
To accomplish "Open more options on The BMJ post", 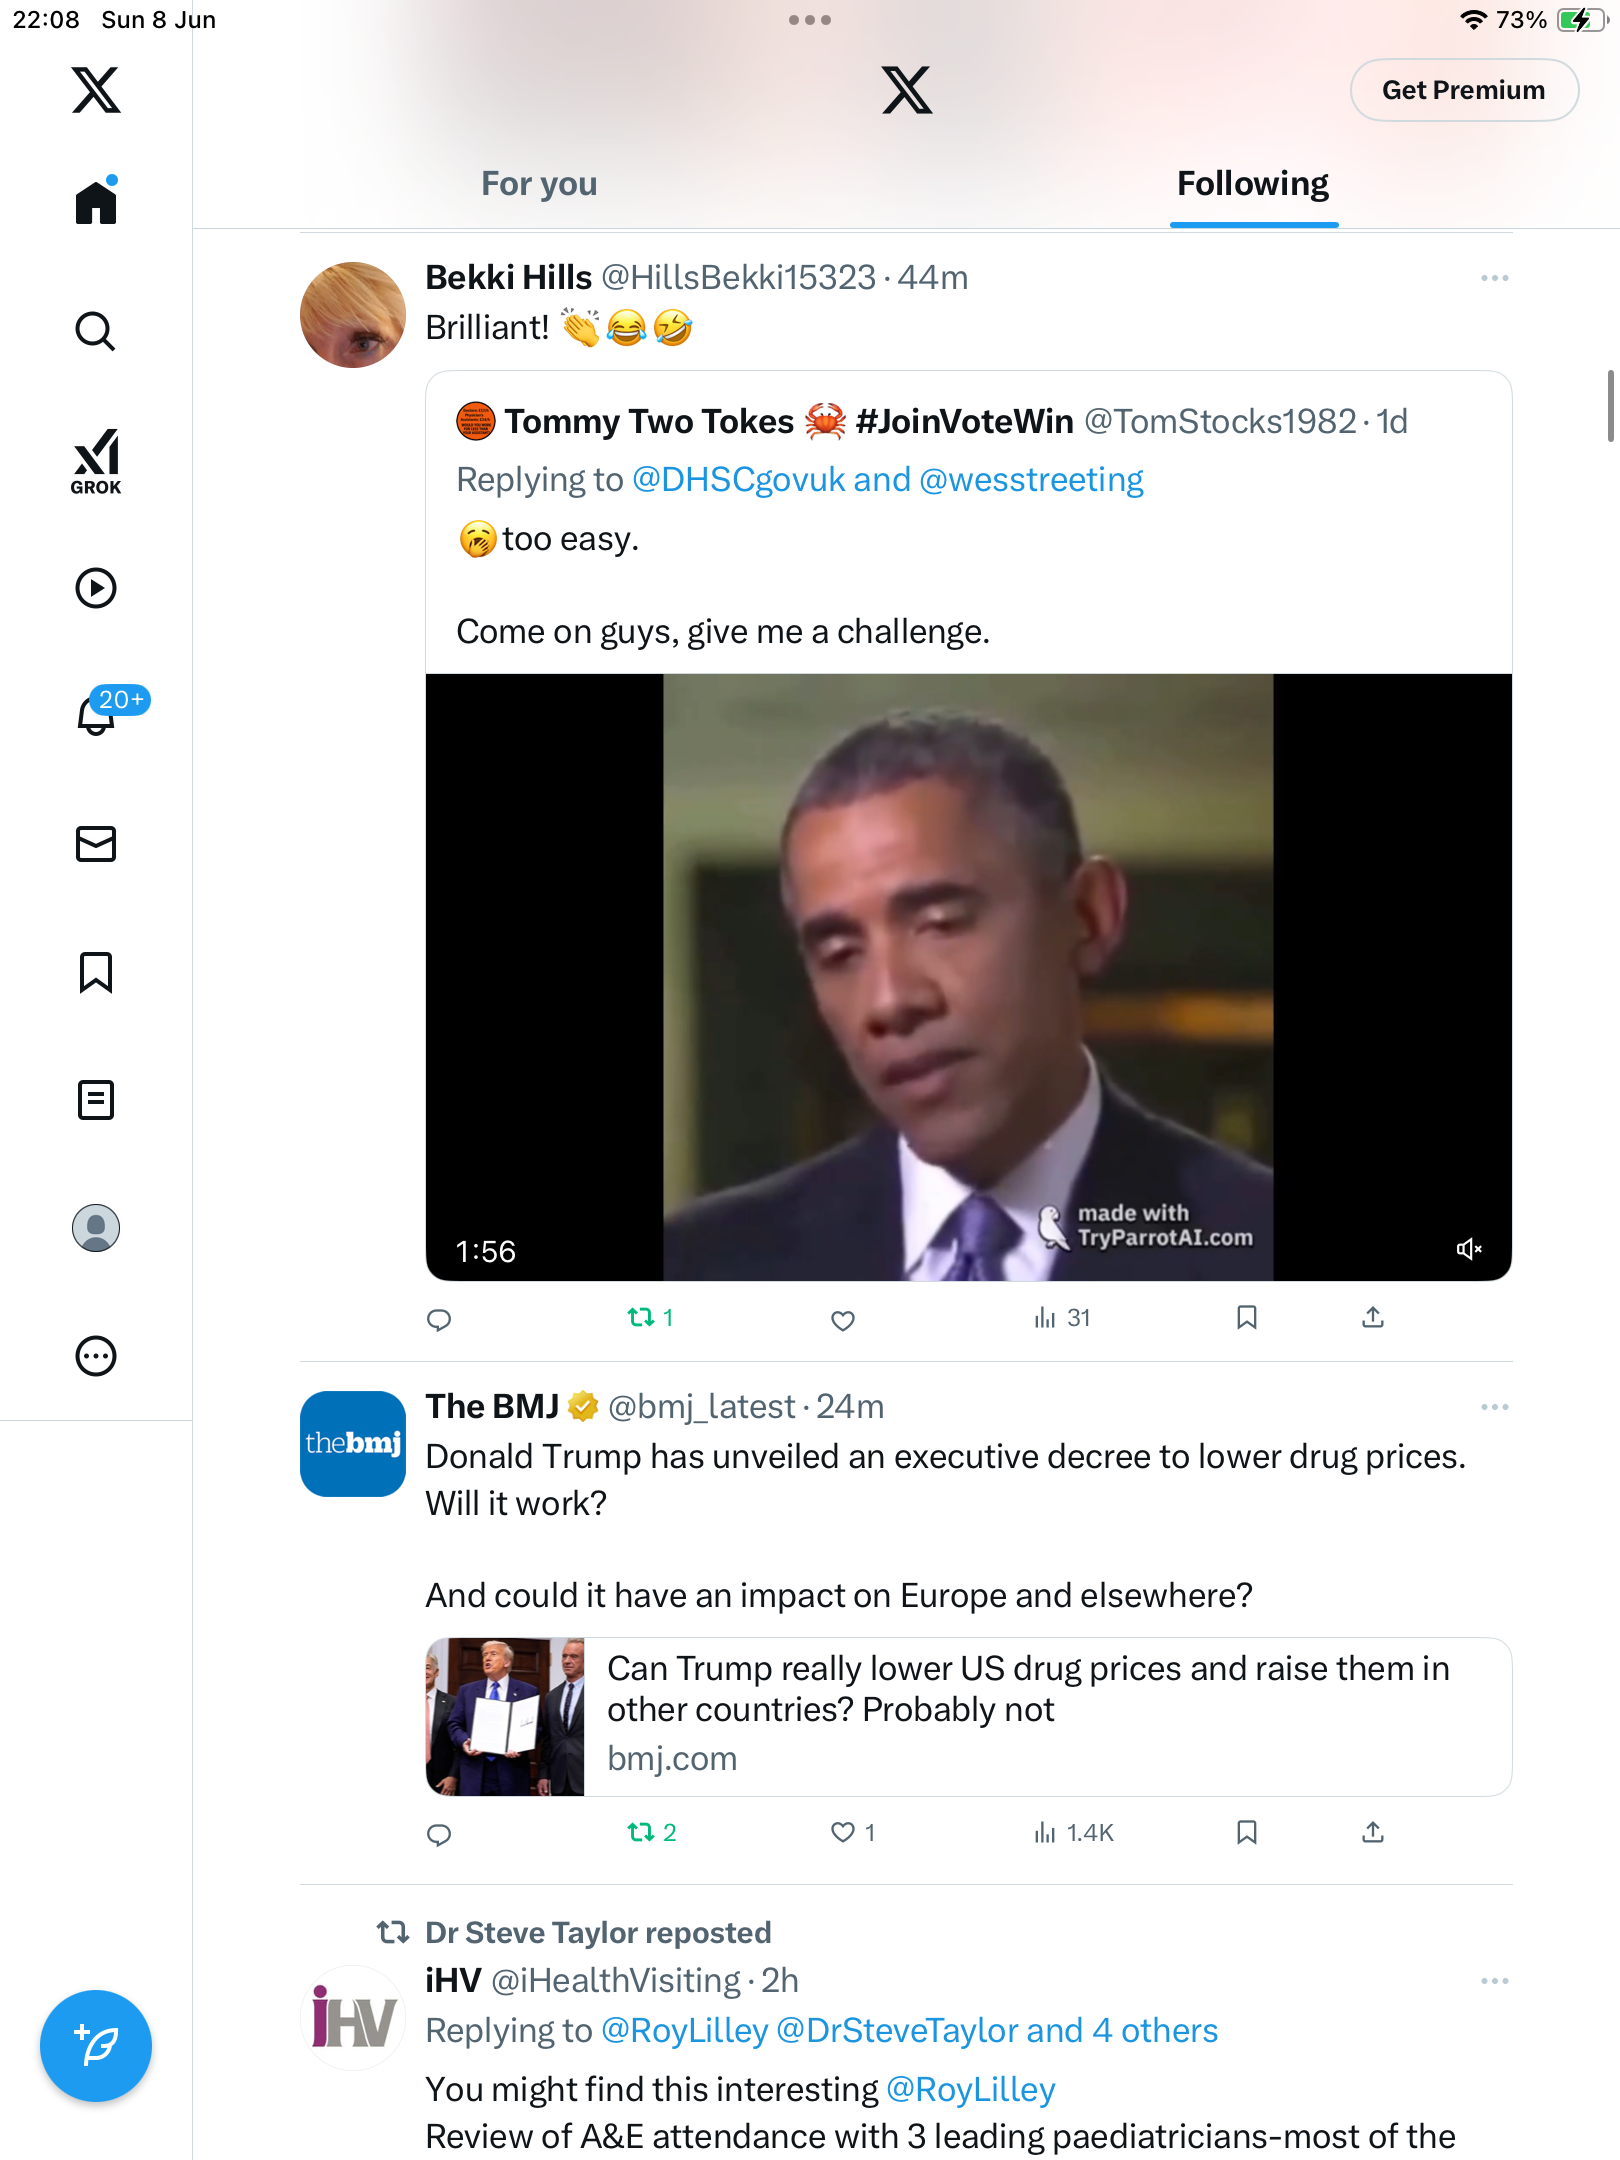I will point(1495,1407).
